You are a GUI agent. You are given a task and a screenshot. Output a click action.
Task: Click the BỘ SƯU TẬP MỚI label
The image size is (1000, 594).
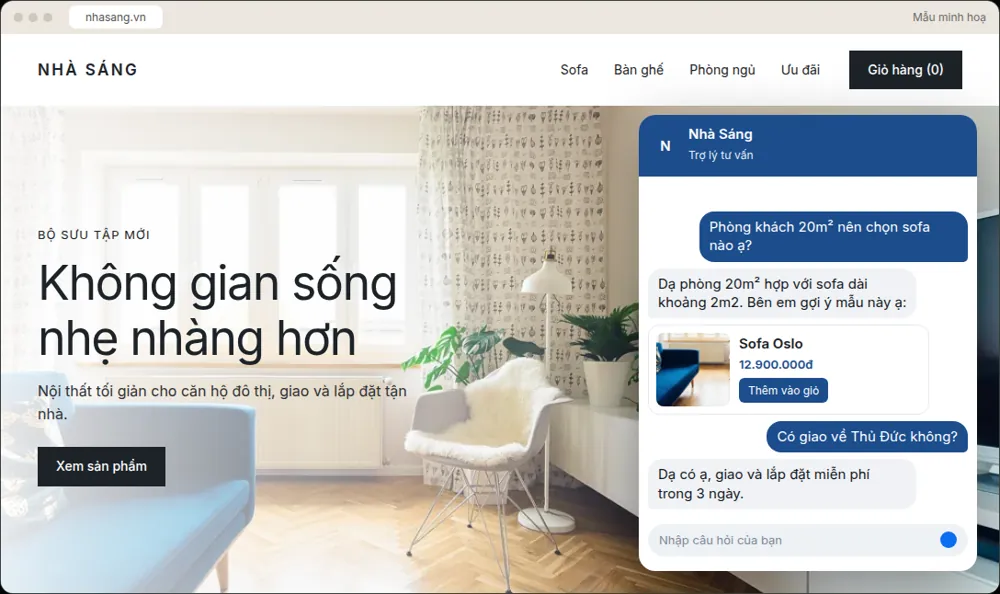tap(94, 235)
